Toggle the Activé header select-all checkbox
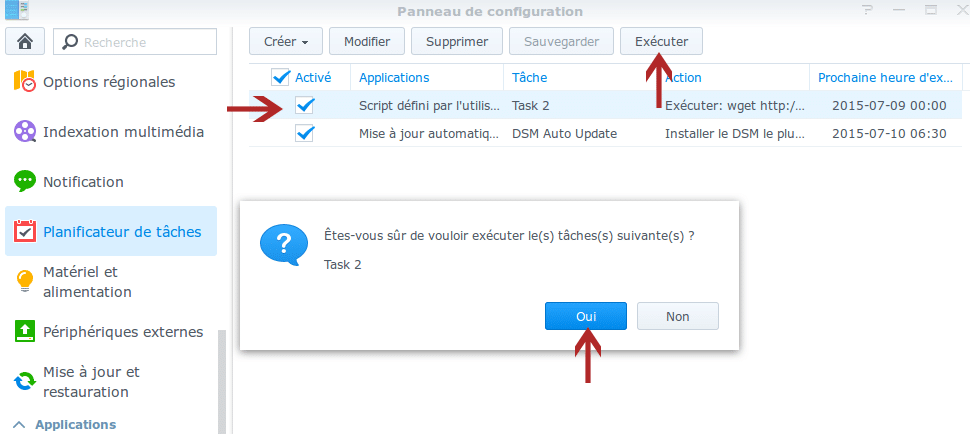The width and height of the screenshot is (970, 434). pos(281,77)
